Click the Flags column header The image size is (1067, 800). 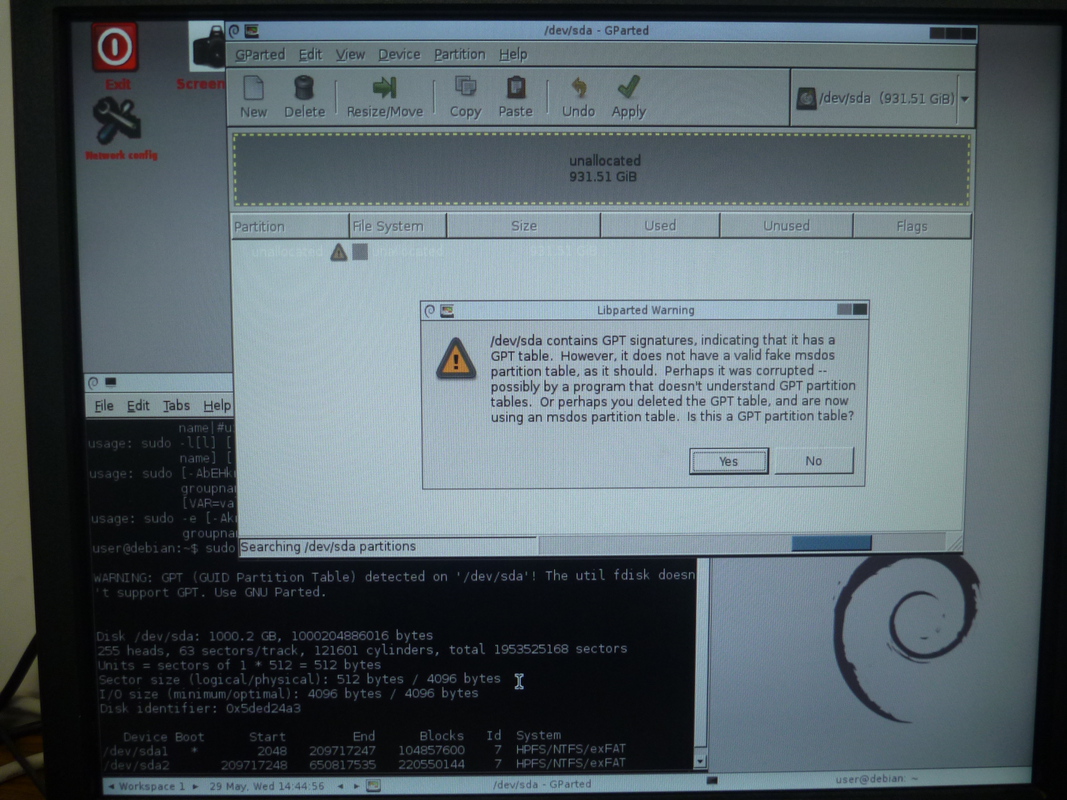(x=912, y=226)
